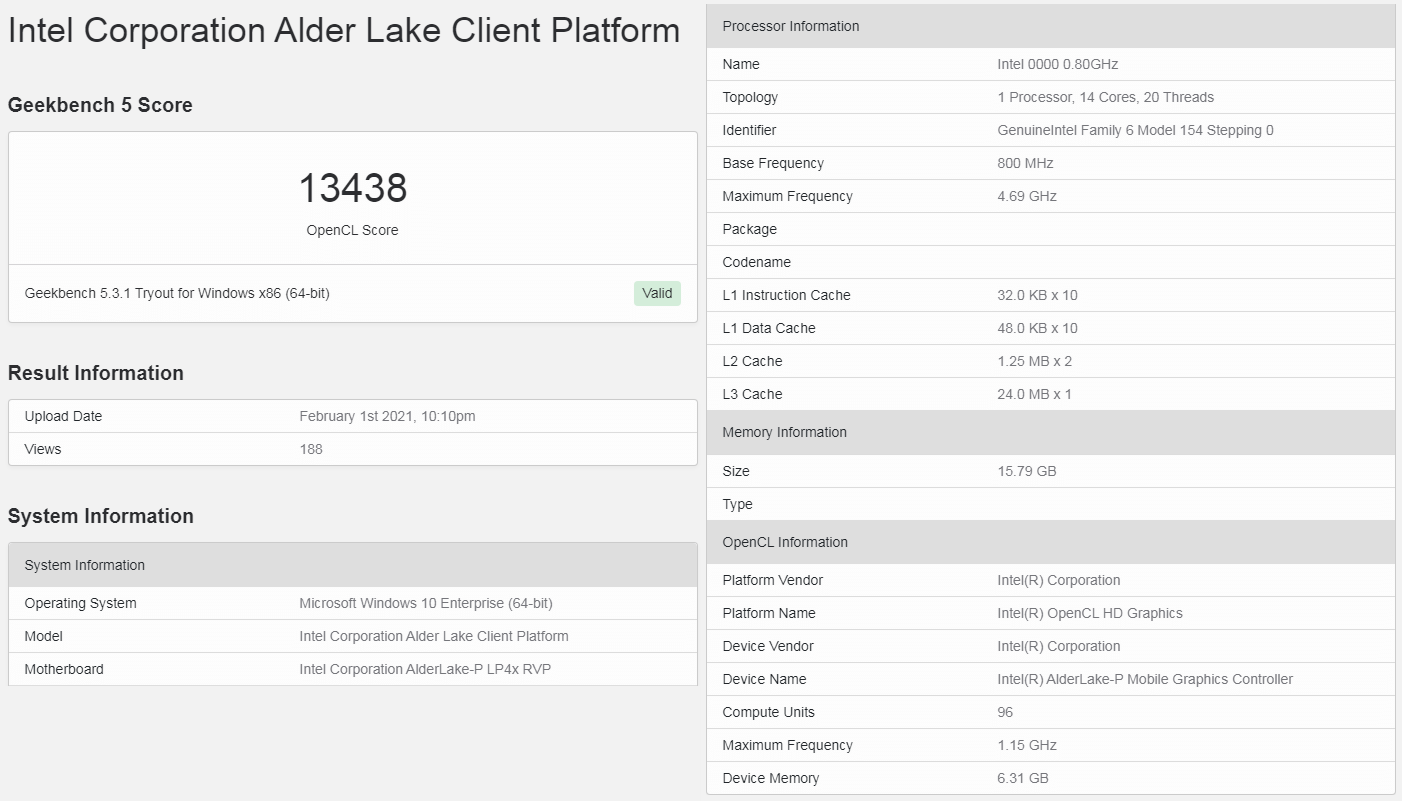Click the 'Memory Information' table header
The image size is (1402, 801).
point(1051,432)
